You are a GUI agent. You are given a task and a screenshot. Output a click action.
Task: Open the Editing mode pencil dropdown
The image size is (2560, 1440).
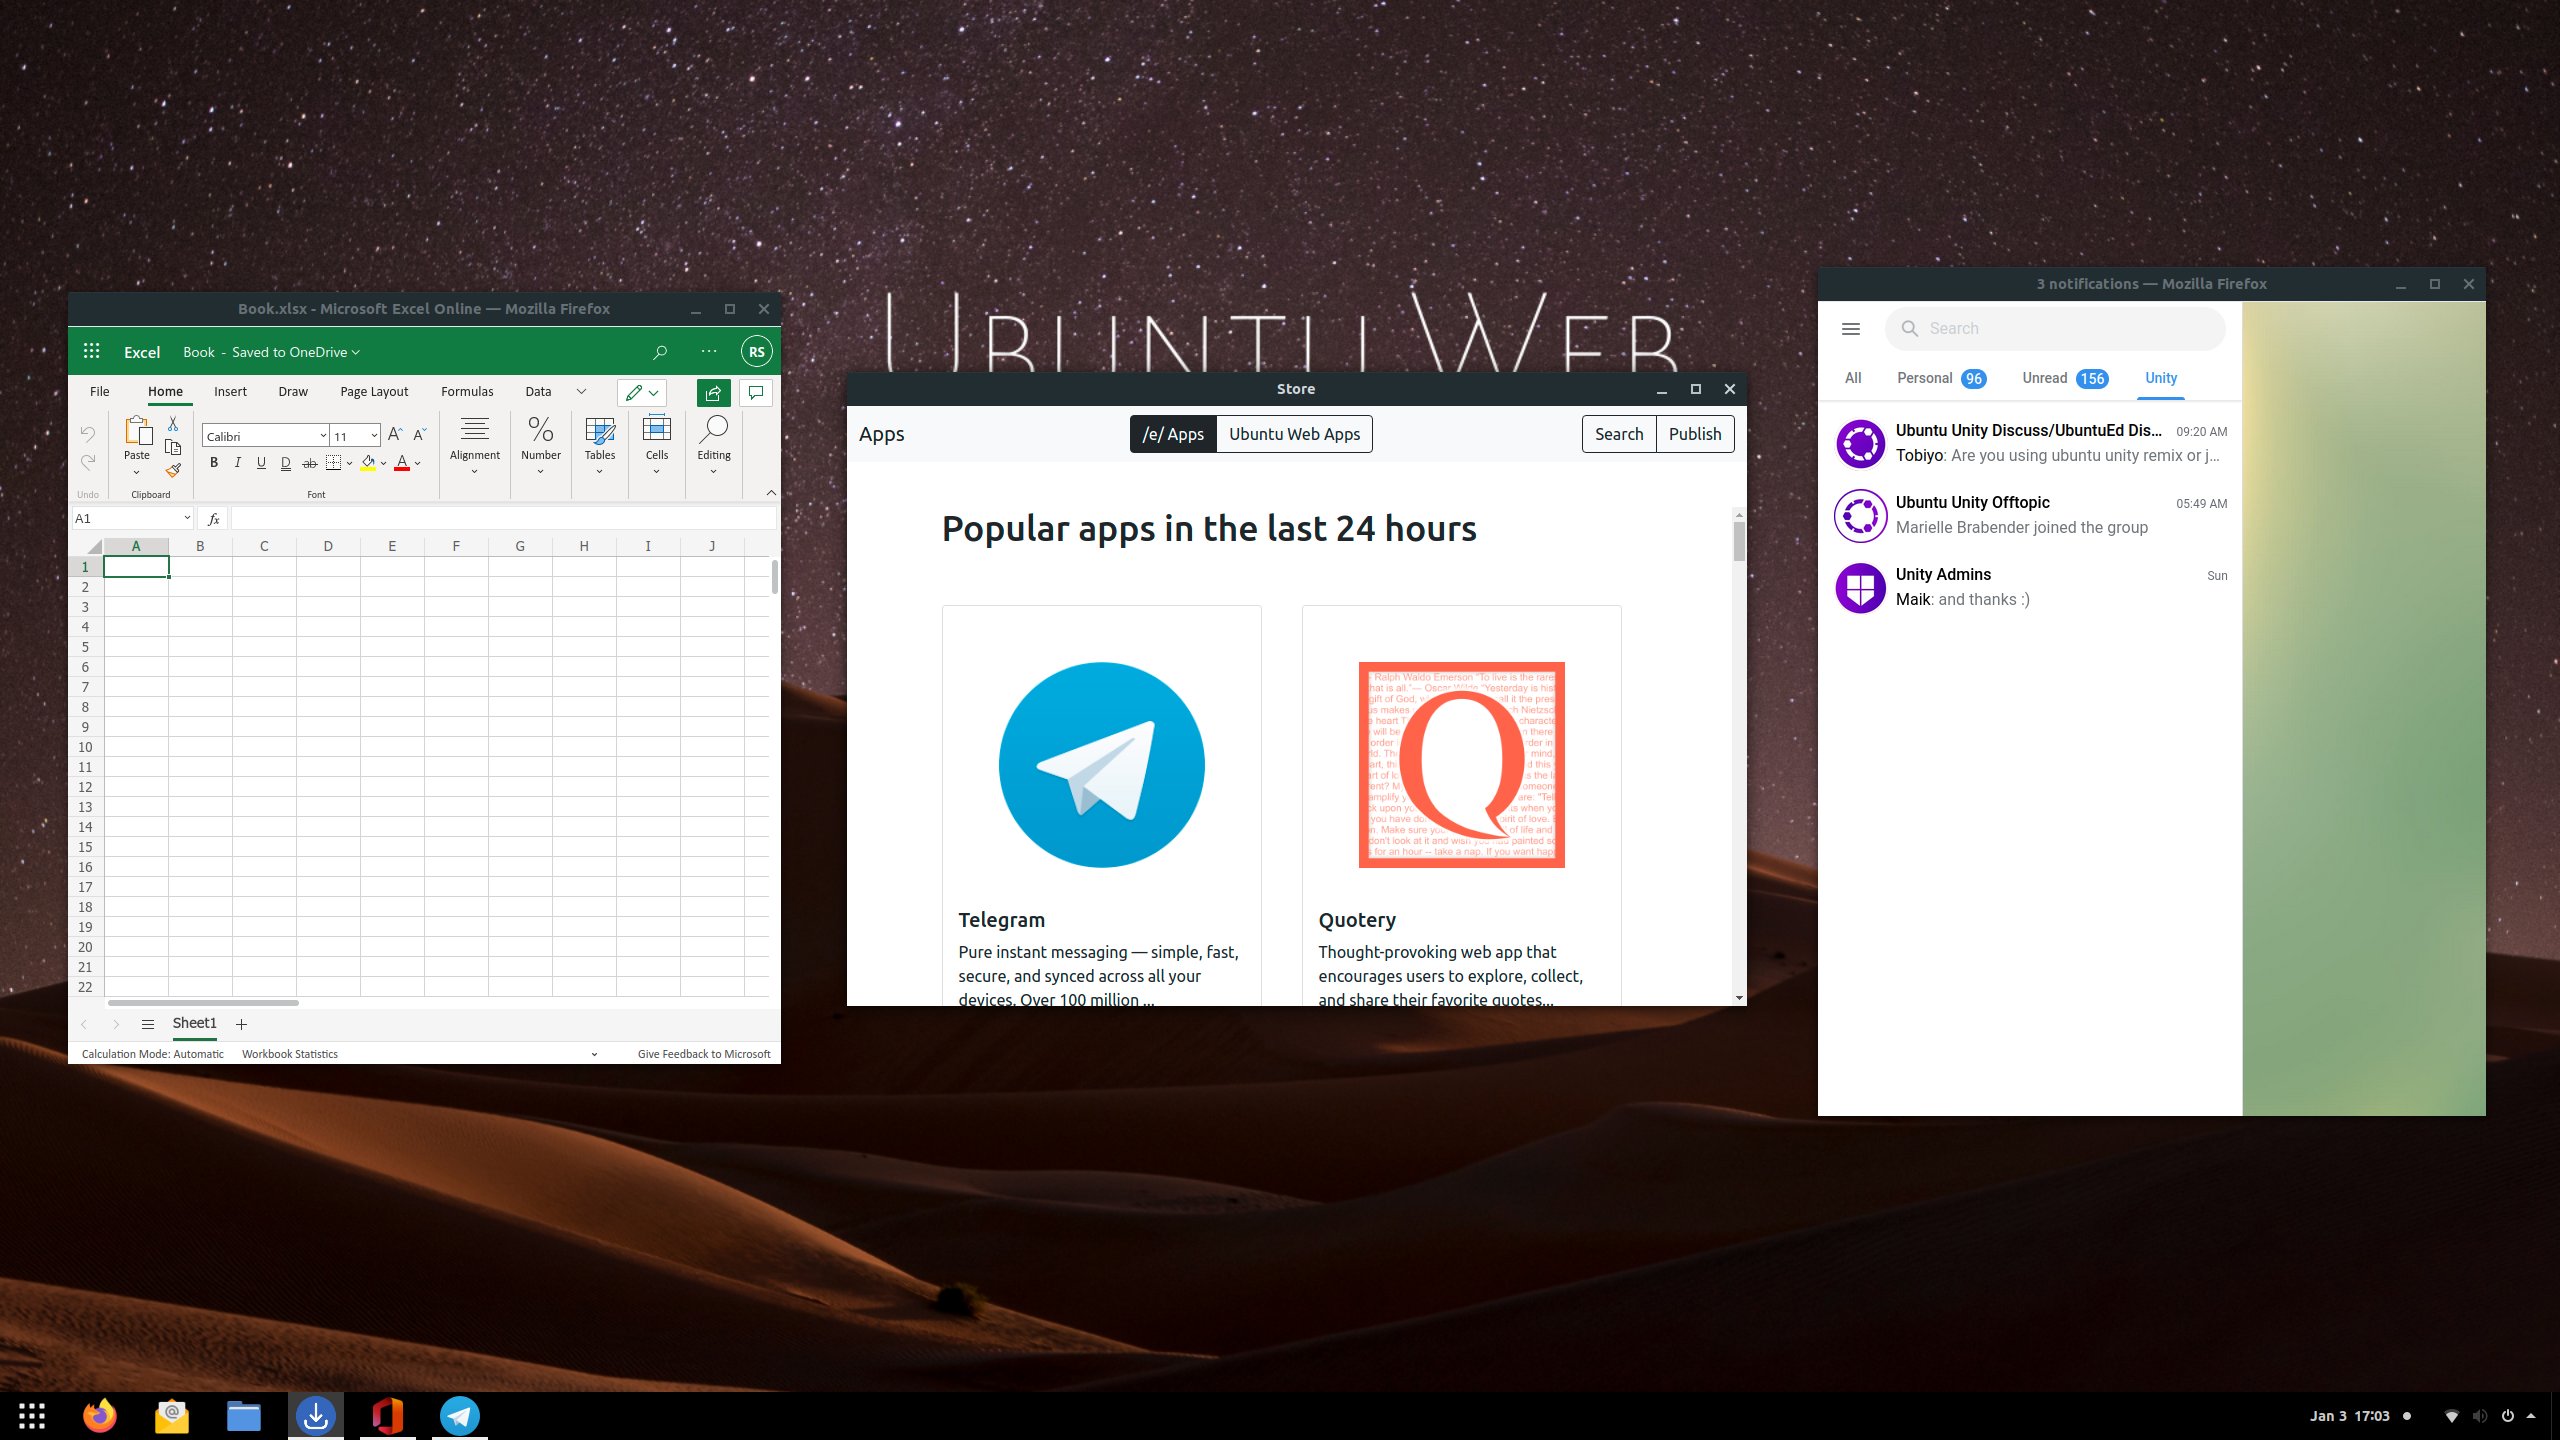click(x=642, y=393)
